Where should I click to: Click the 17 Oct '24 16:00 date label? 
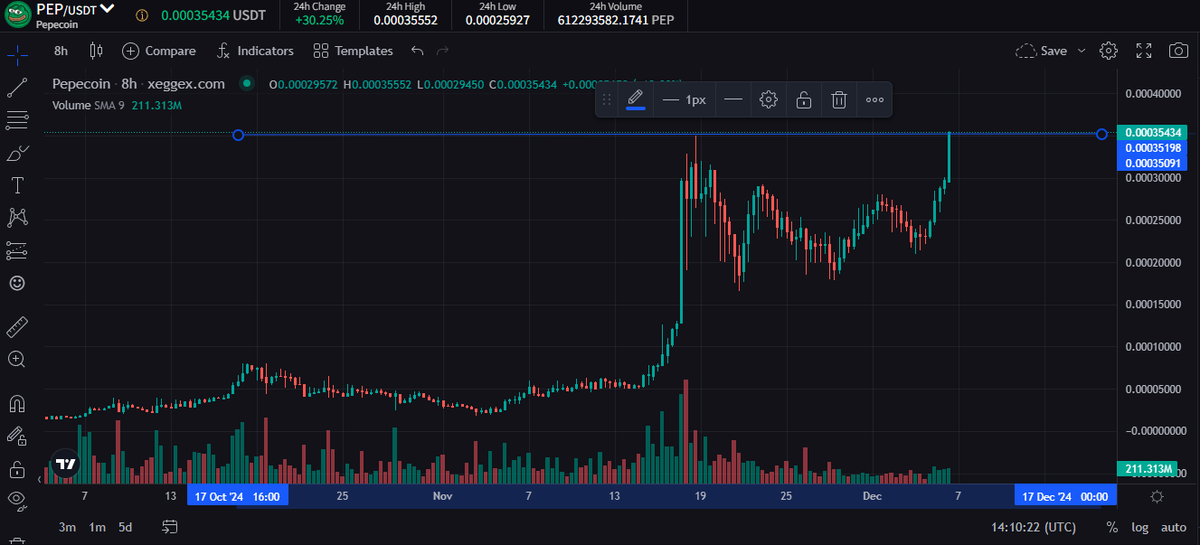point(238,496)
